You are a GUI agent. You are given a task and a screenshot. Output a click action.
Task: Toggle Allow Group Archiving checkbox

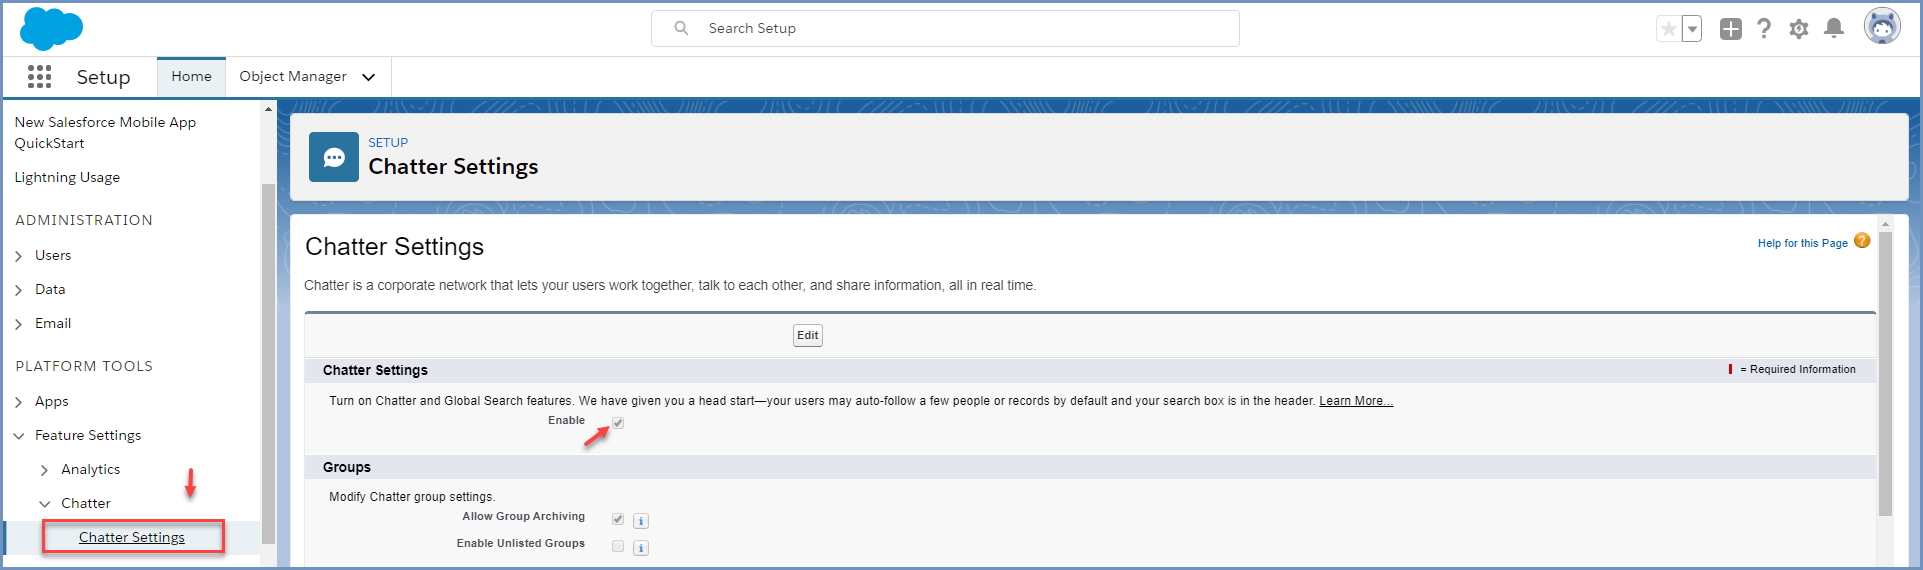tap(618, 519)
